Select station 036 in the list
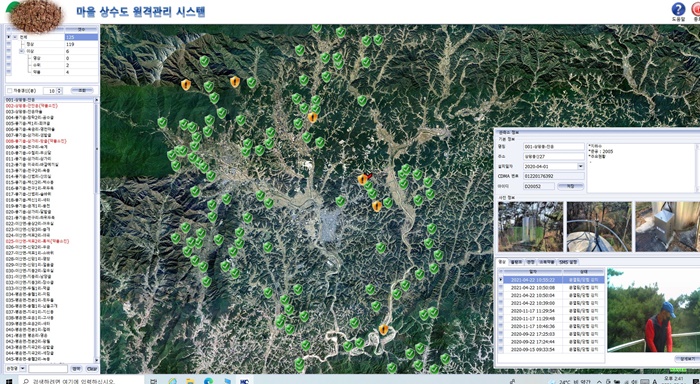This screenshot has width=700, height=384. click(49, 306)
